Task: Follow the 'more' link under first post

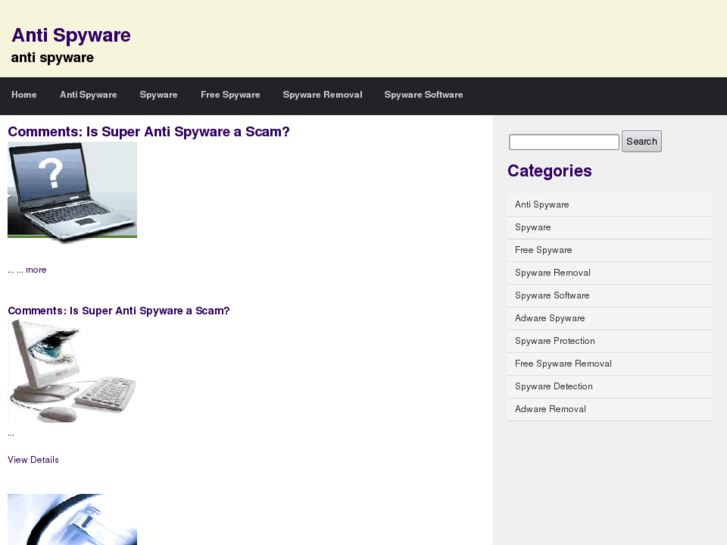Action: [36, 270]
